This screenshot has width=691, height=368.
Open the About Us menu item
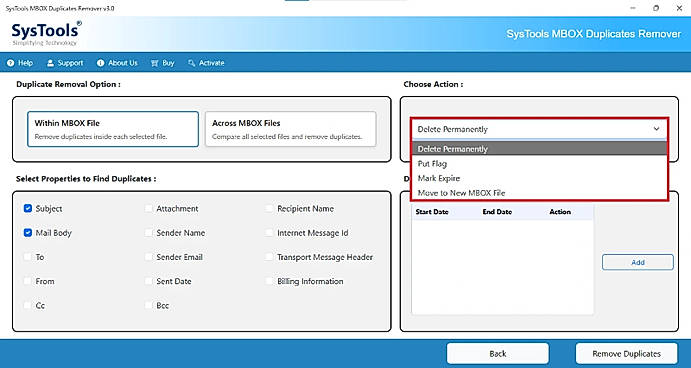(x=117, y=63)
